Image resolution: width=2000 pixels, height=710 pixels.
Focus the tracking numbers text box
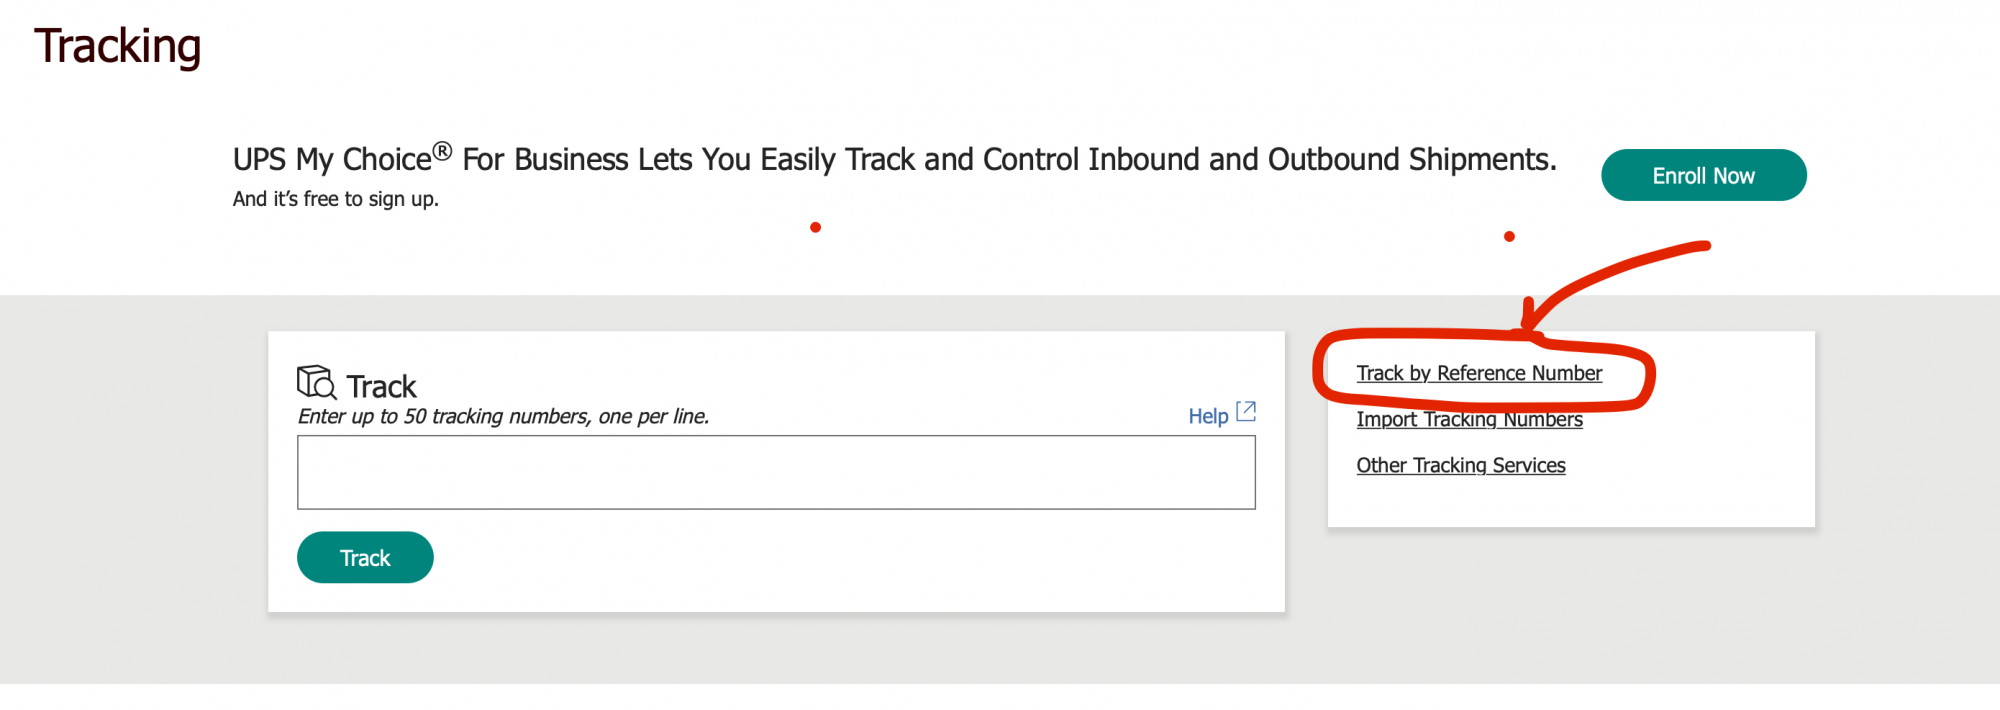(x=776, y=472)
